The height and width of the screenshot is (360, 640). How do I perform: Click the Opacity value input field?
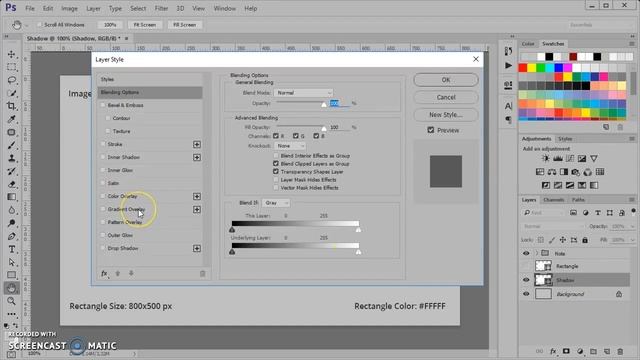(x=340, y=104)
